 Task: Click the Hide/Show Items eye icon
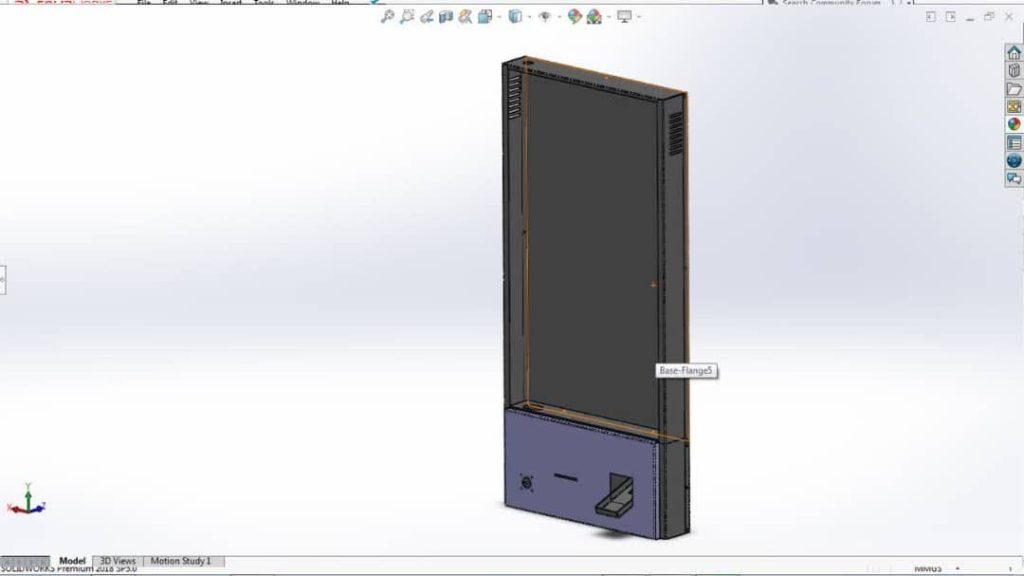(545, 16)
